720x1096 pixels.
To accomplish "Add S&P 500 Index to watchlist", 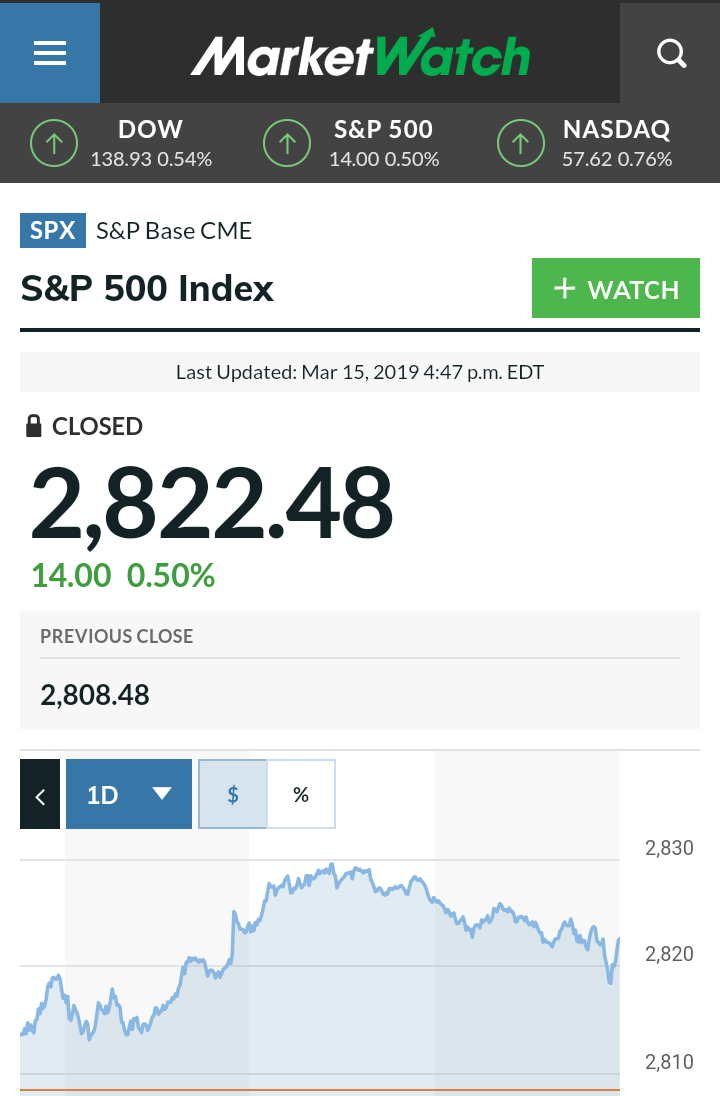I will [x=616, y=288].
